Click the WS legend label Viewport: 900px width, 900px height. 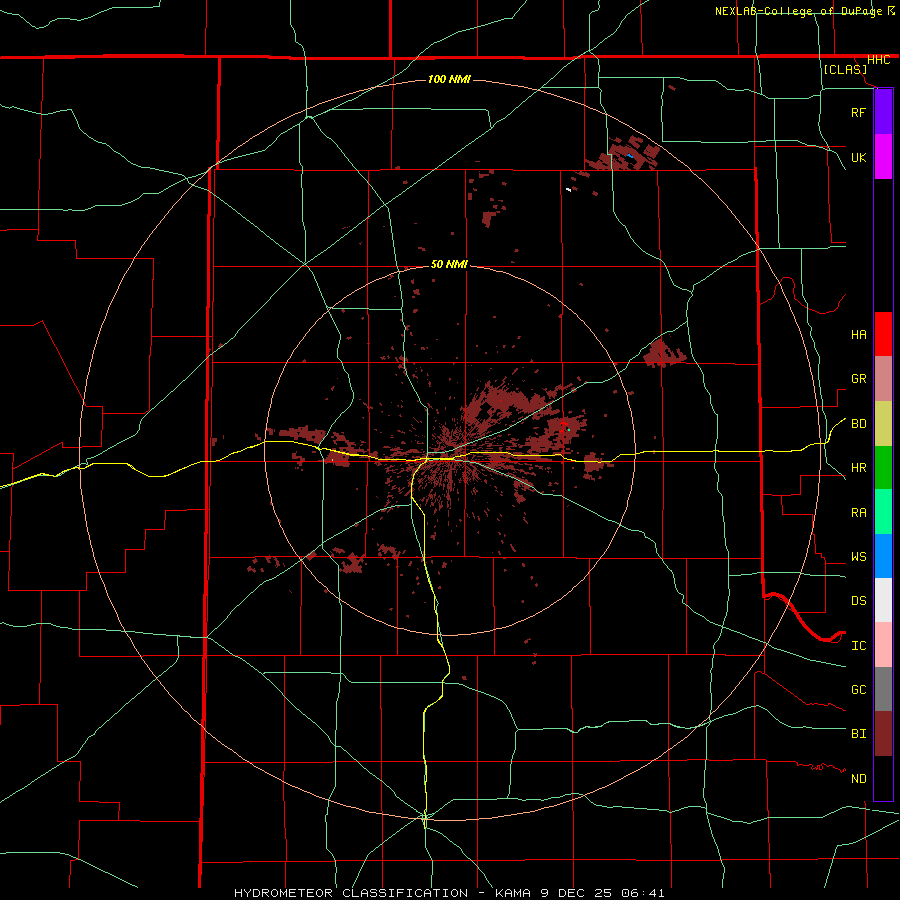tap(858, 557)
